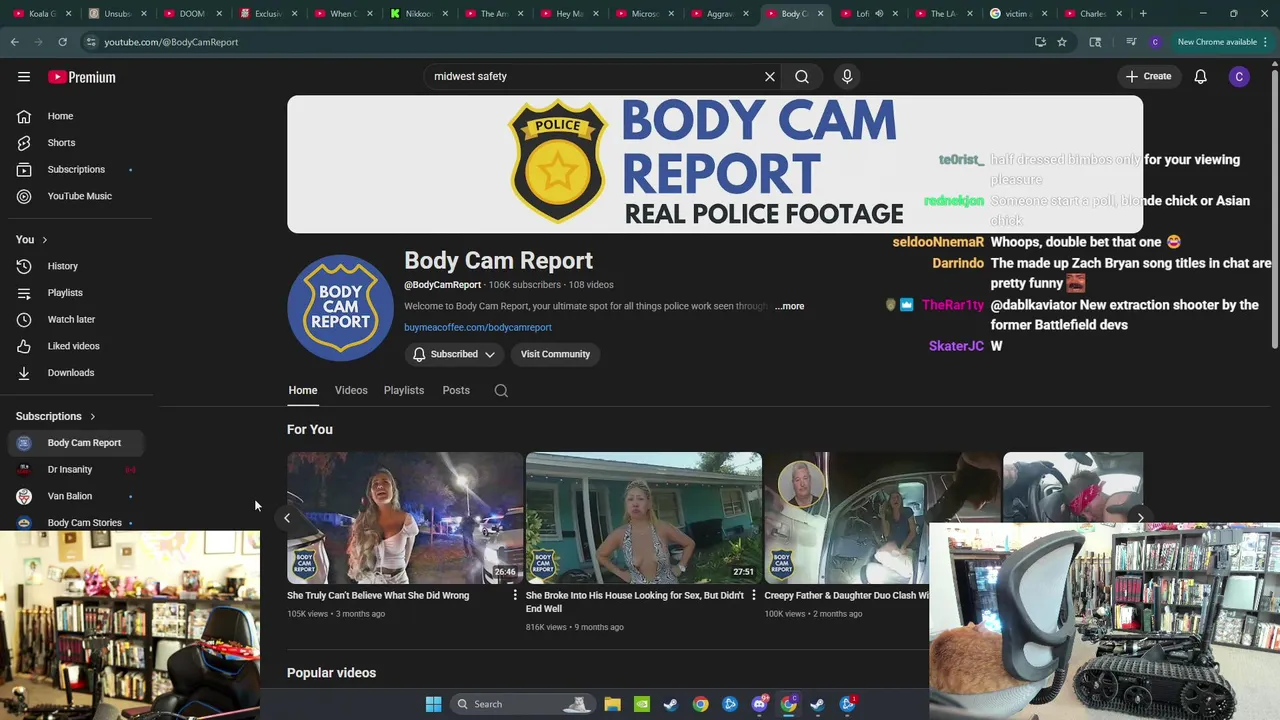This screenshot has height=720, width=1280.
Task: Click the Chrome address bar URL
Action: [x=171, y=42]
